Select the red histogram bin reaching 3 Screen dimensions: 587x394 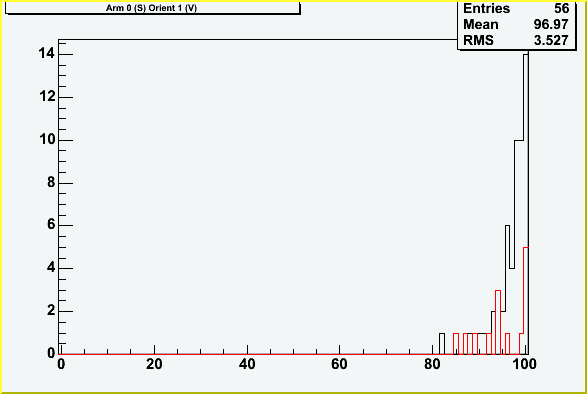click(498, 322)
